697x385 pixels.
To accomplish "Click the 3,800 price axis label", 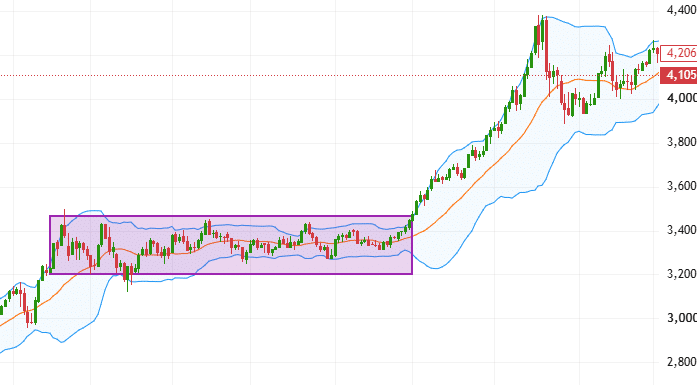I will 681,142.
